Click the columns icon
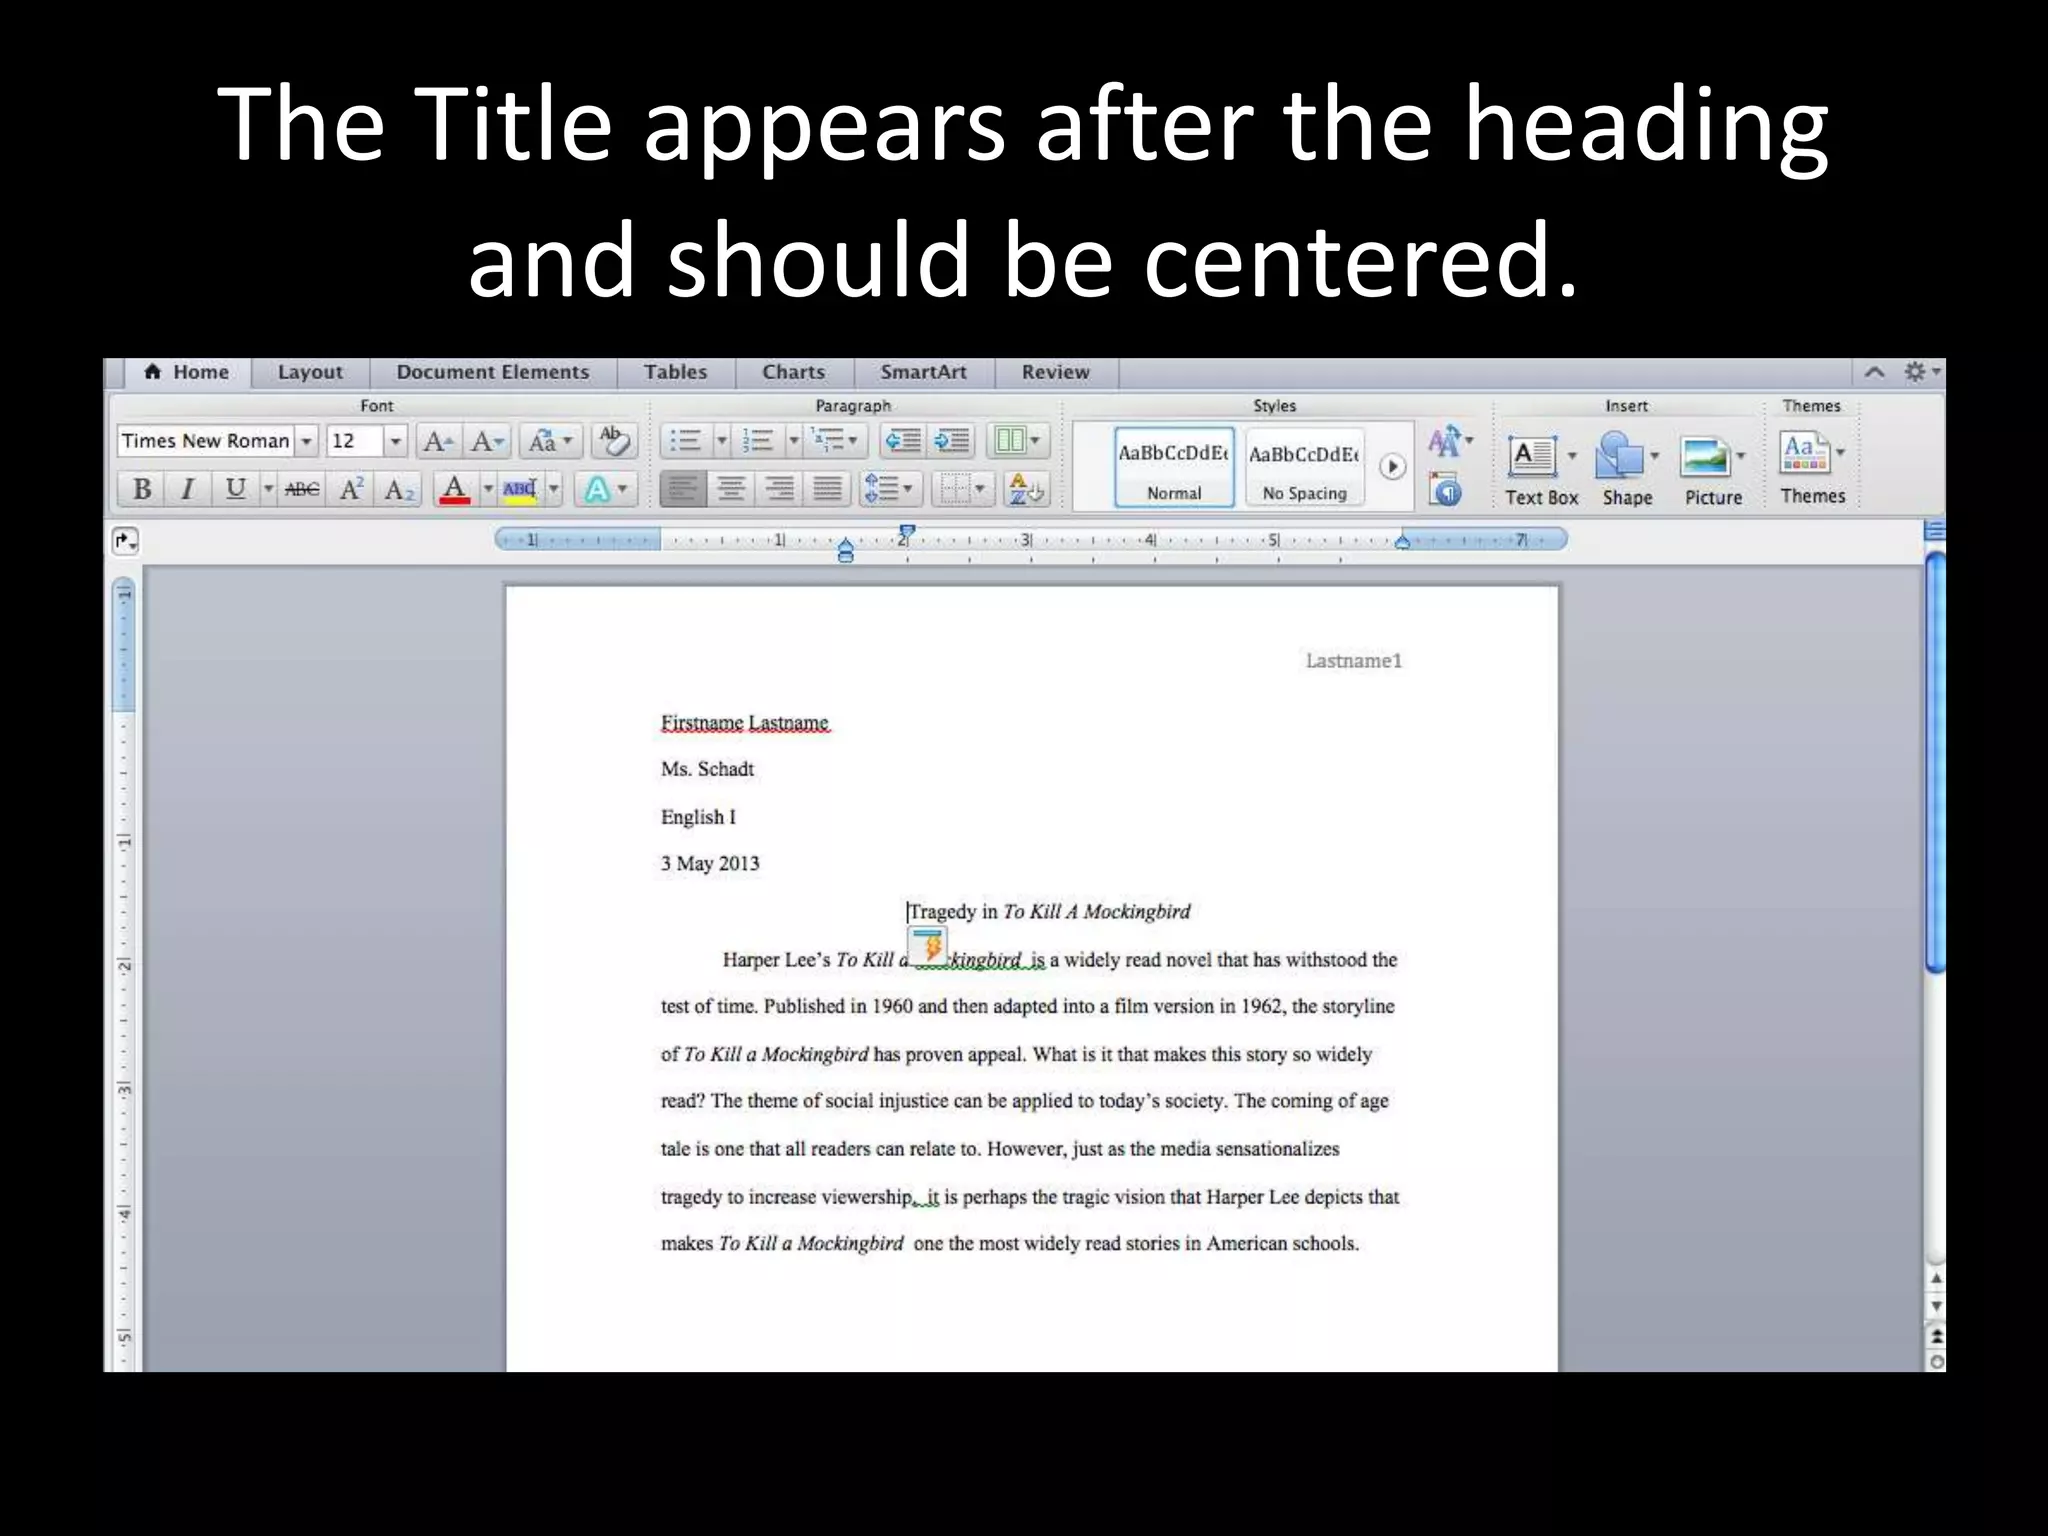Viewport: 2048px width, 1536px height. point(1017,441)
